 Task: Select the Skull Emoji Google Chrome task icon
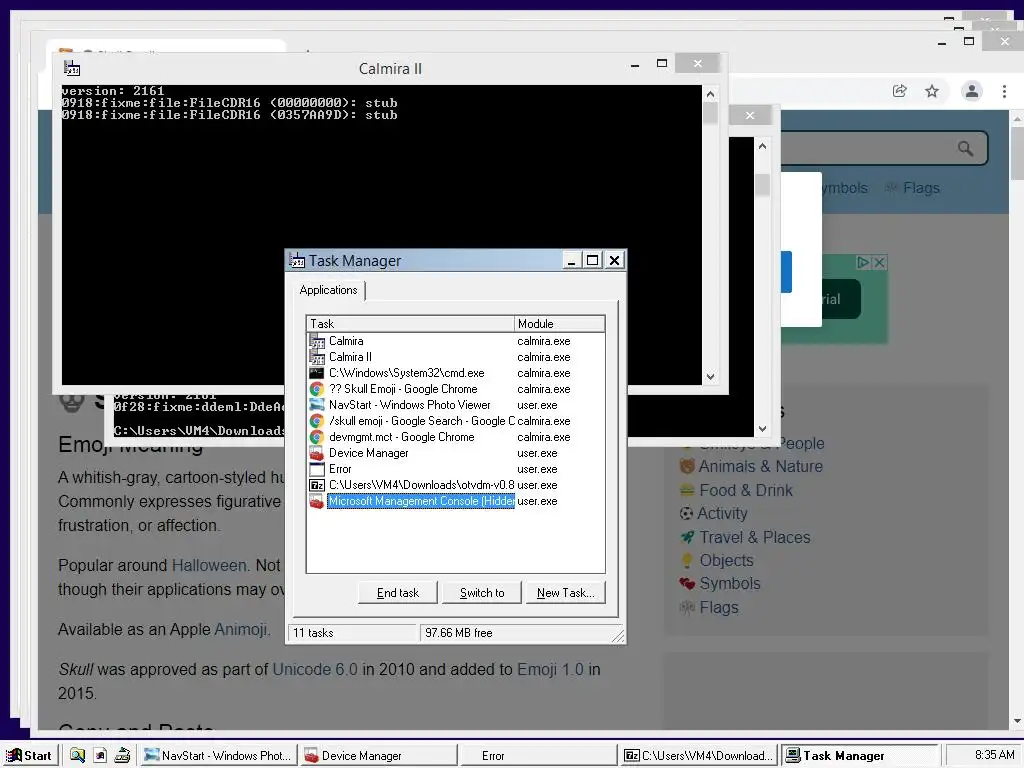[x=317, y=389]
